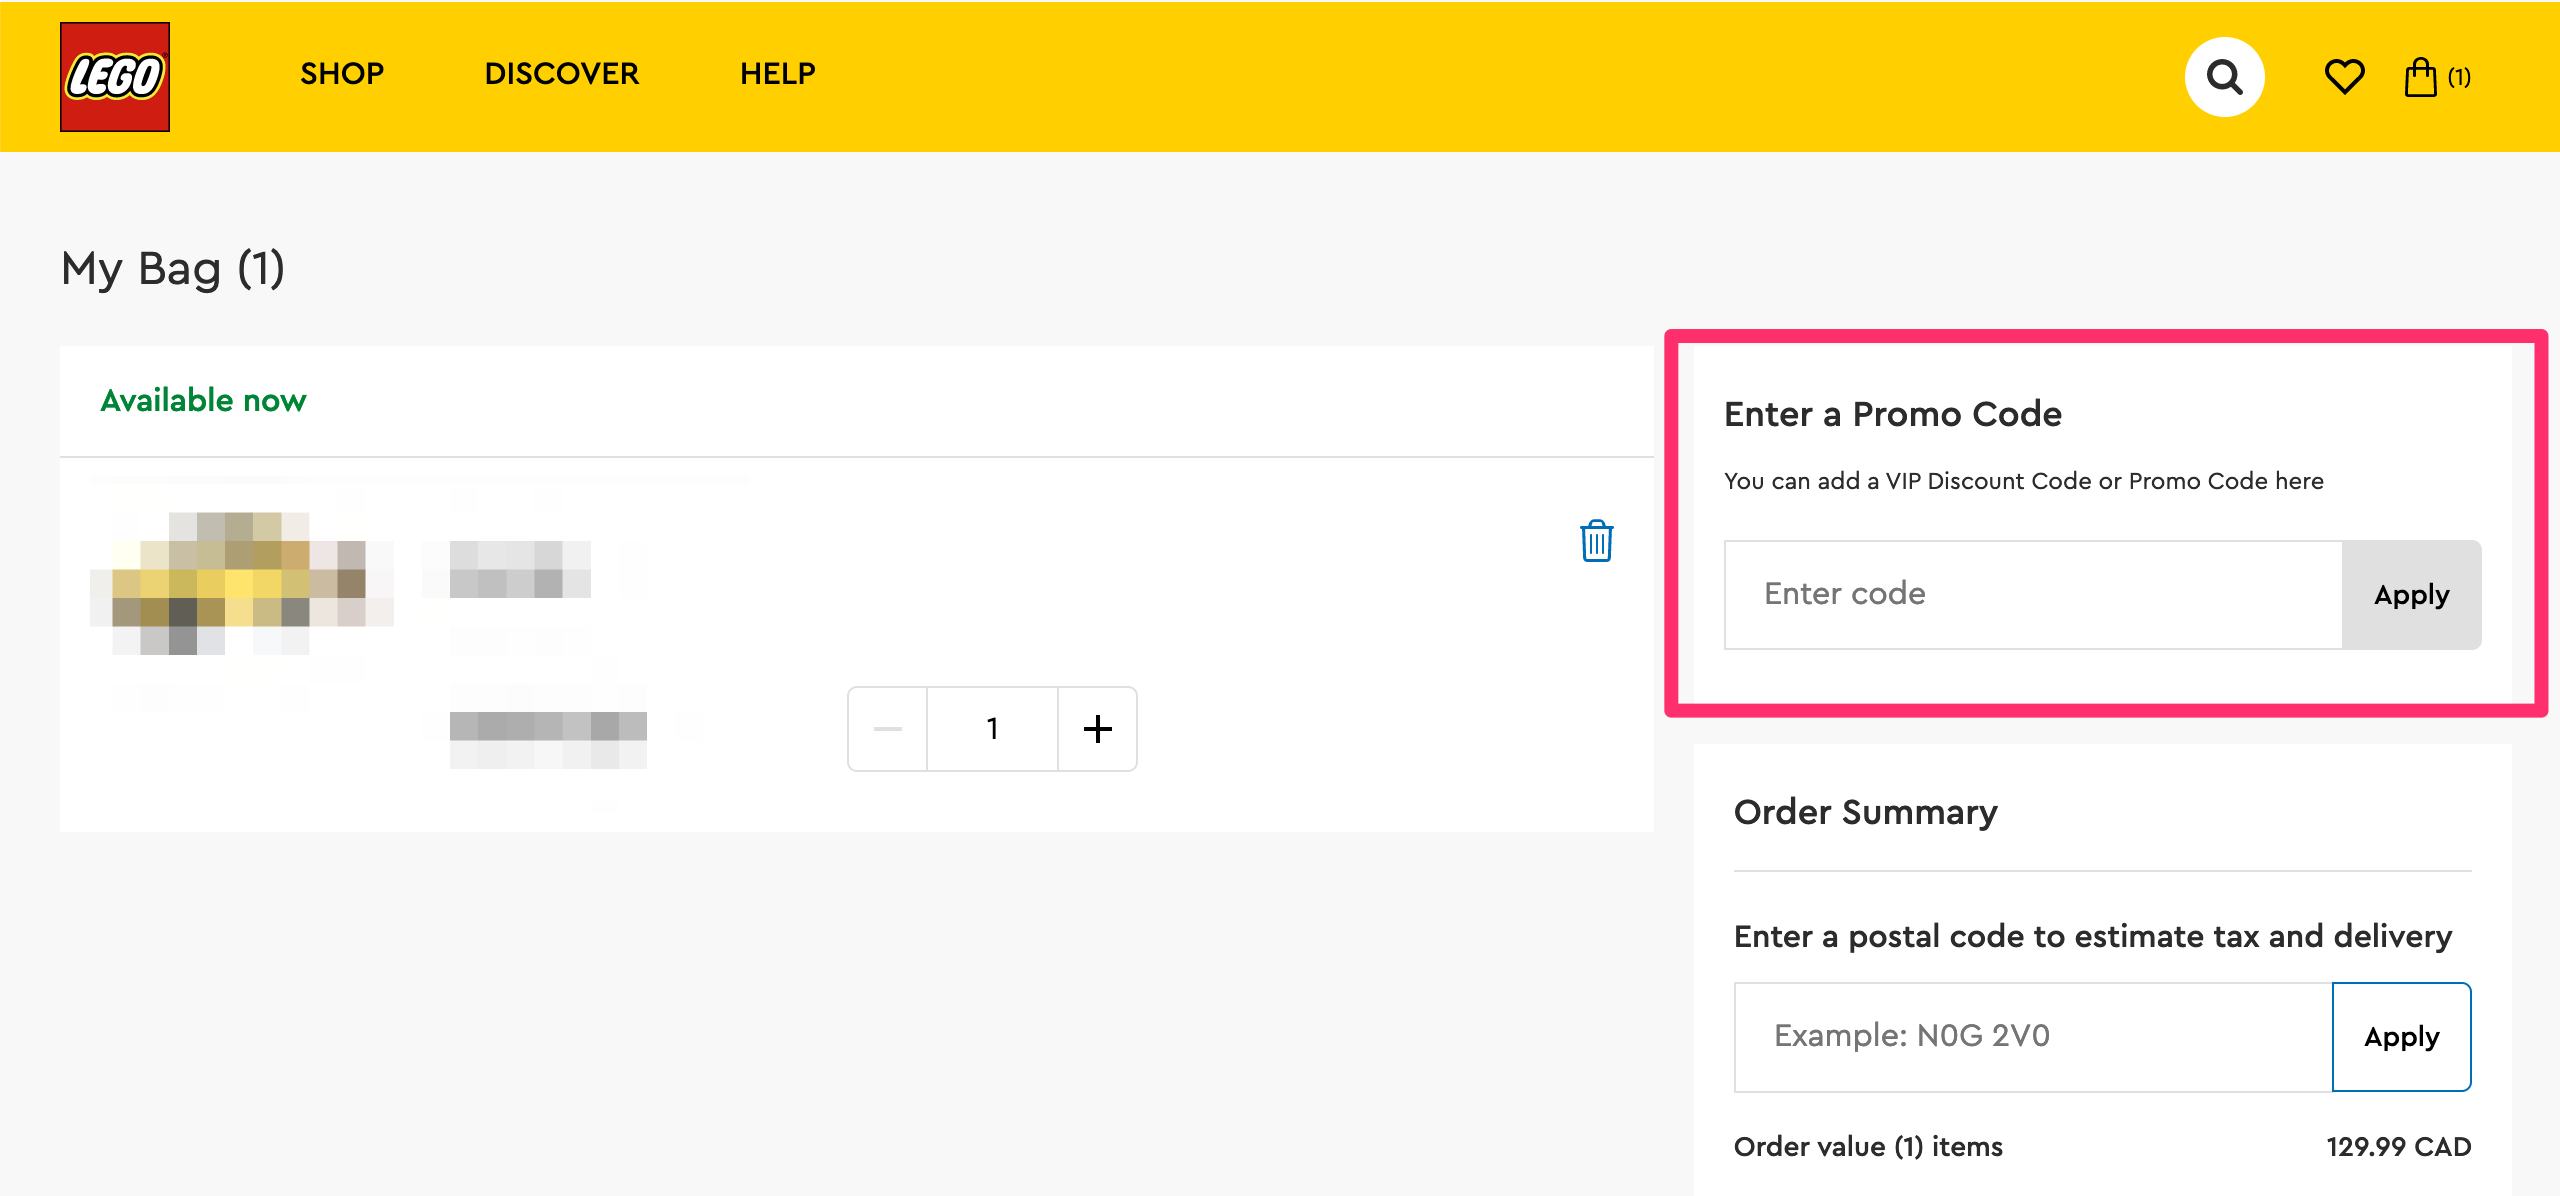The height and width of the screenshot is (1196, 2560).
Task: Open the DISCOVER menu
Action: [561, 74]
